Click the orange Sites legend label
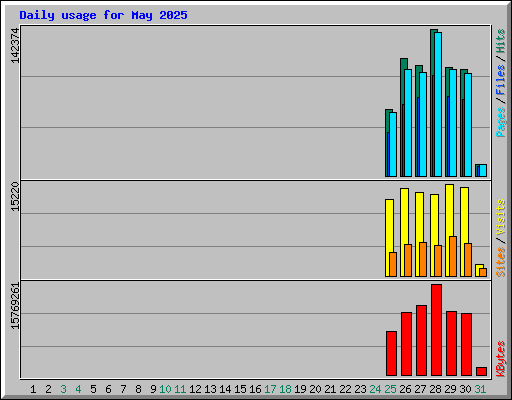Viewport: 512px width, 400px height. click(500, 262)
